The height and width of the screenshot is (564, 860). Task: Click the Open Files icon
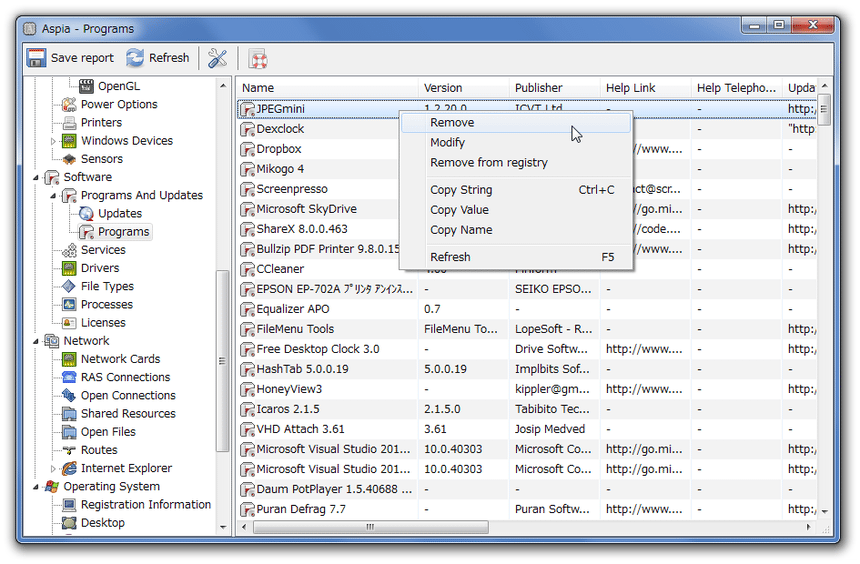[x=69, y=432]
